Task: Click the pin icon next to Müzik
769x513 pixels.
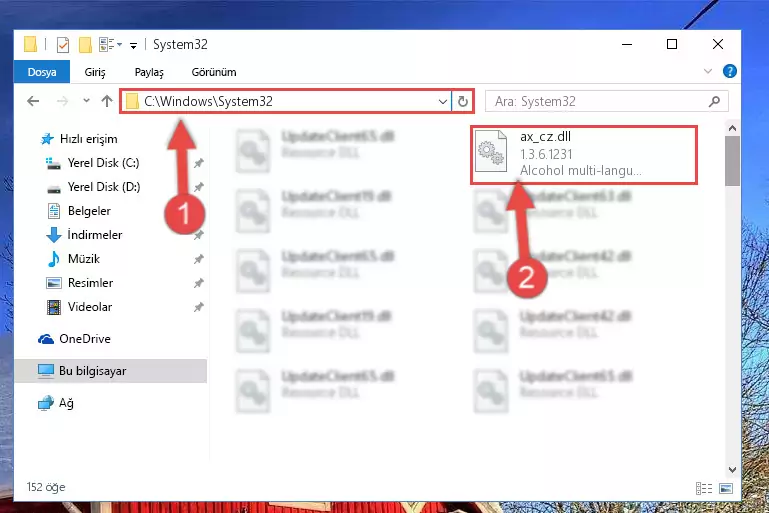Action: click(199, 259)
